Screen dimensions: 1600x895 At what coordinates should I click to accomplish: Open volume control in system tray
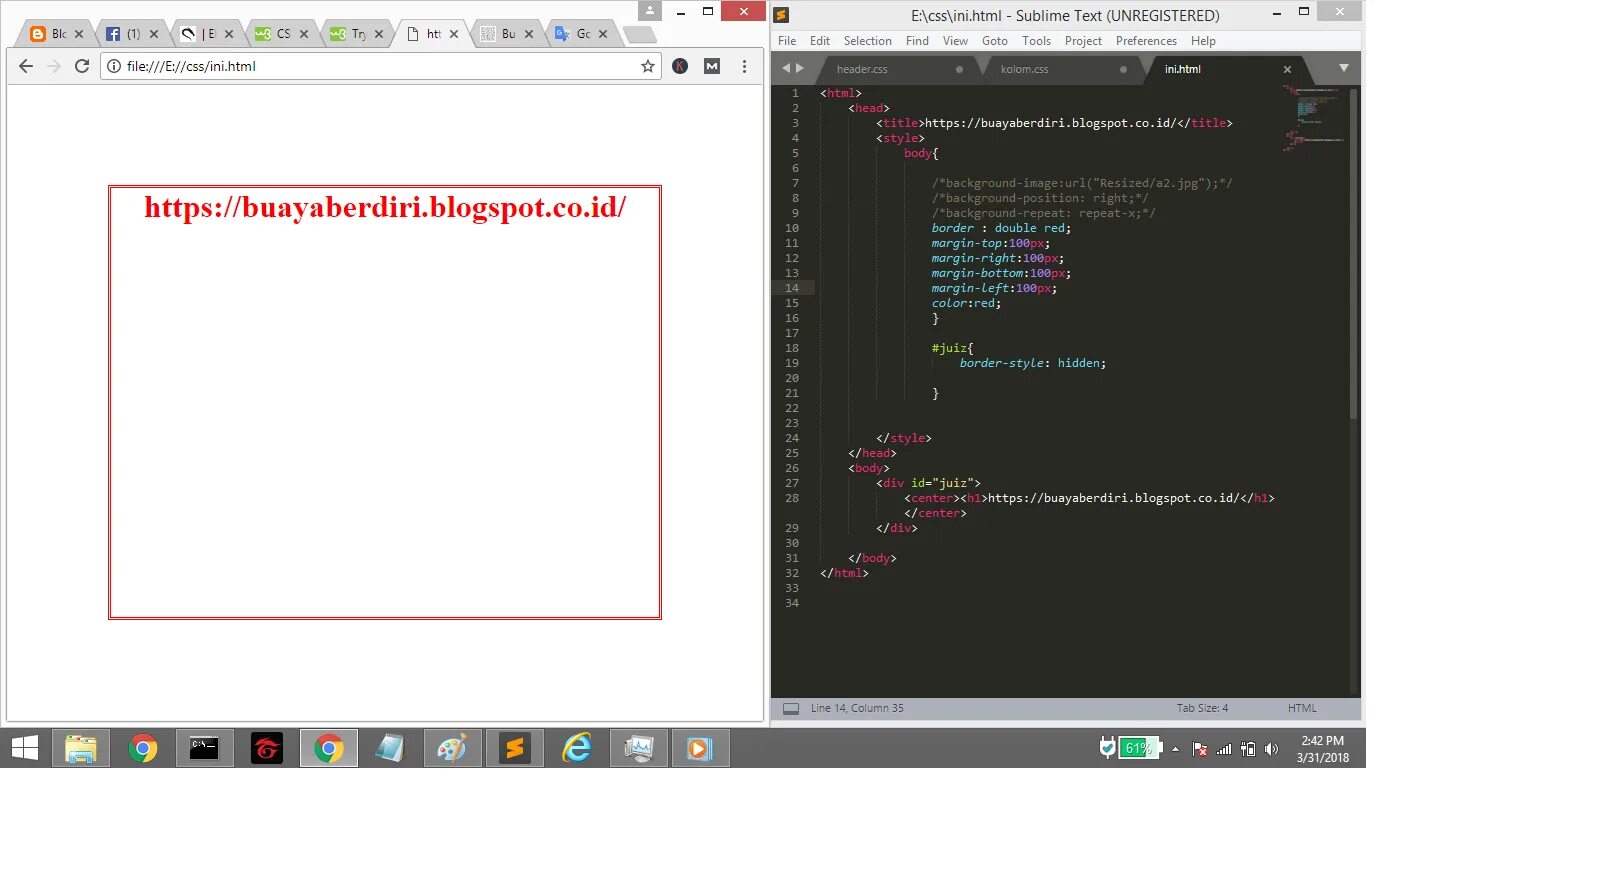pyautogui.click(x=1271, y=749)
